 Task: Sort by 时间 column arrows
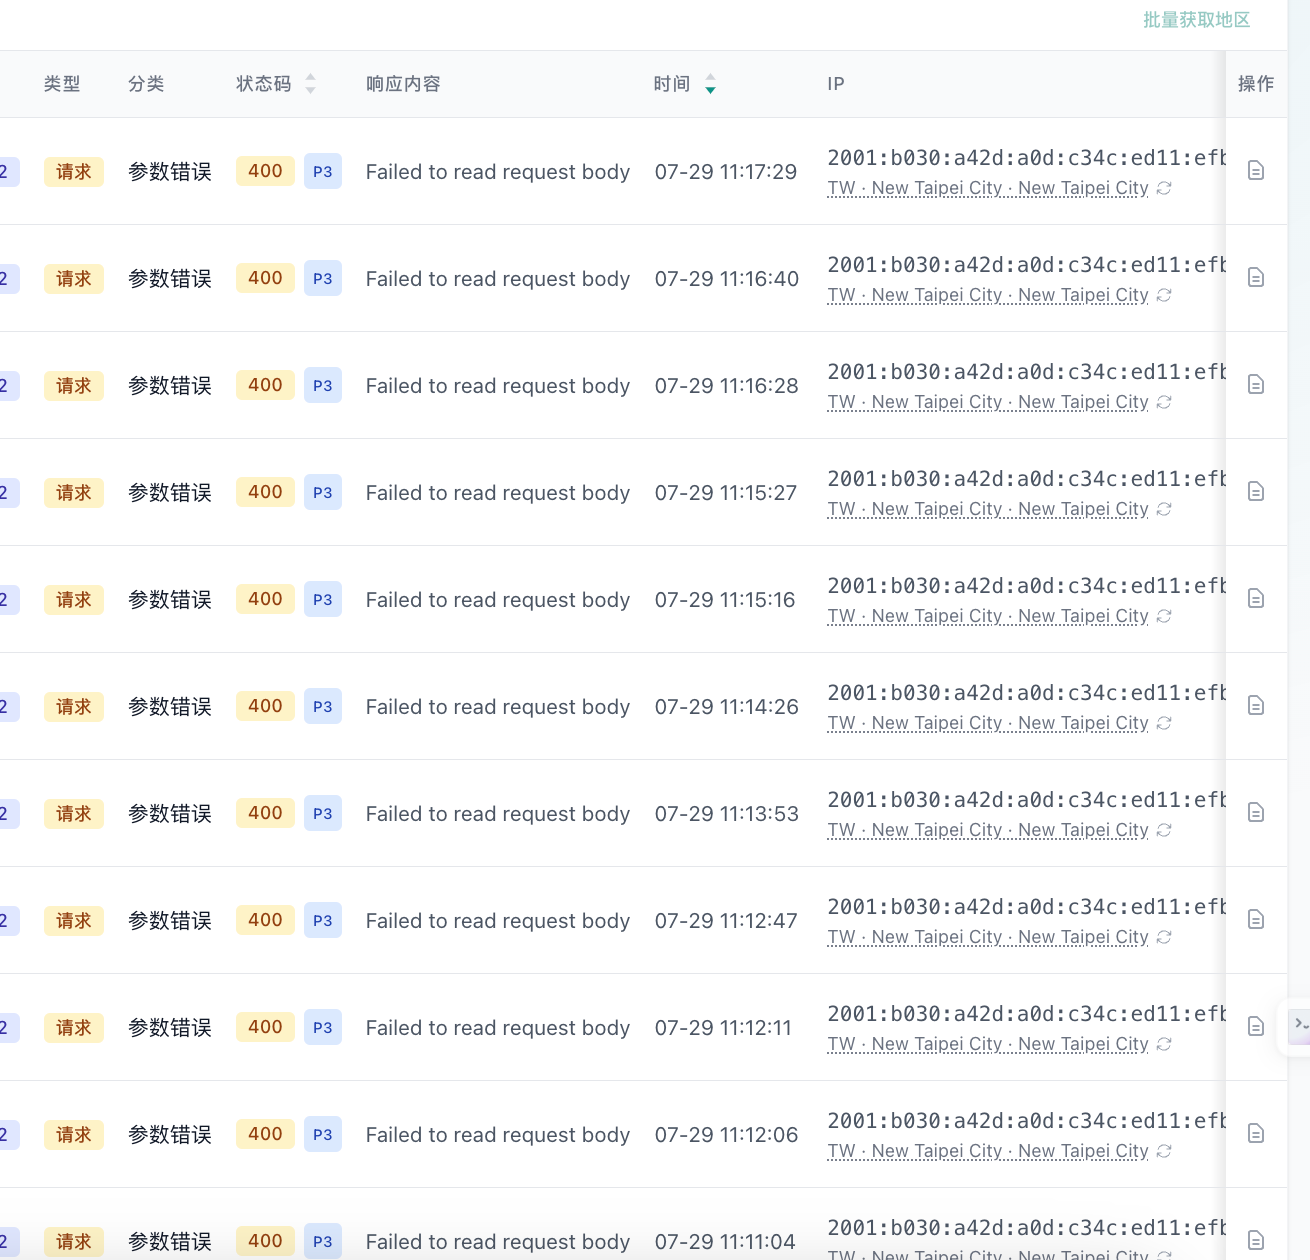click(x=710, y=84)
